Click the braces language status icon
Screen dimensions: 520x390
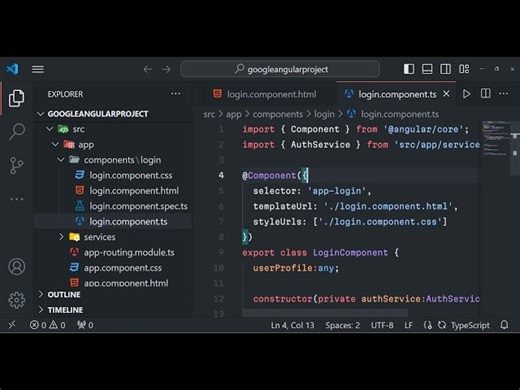tap(428, 325)
